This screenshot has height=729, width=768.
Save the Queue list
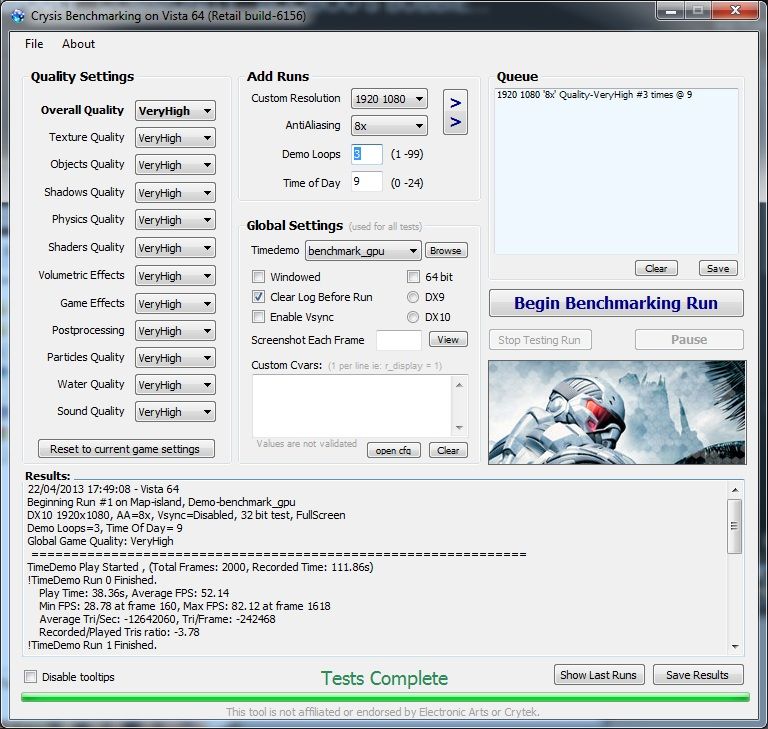[x=718, y=268]
